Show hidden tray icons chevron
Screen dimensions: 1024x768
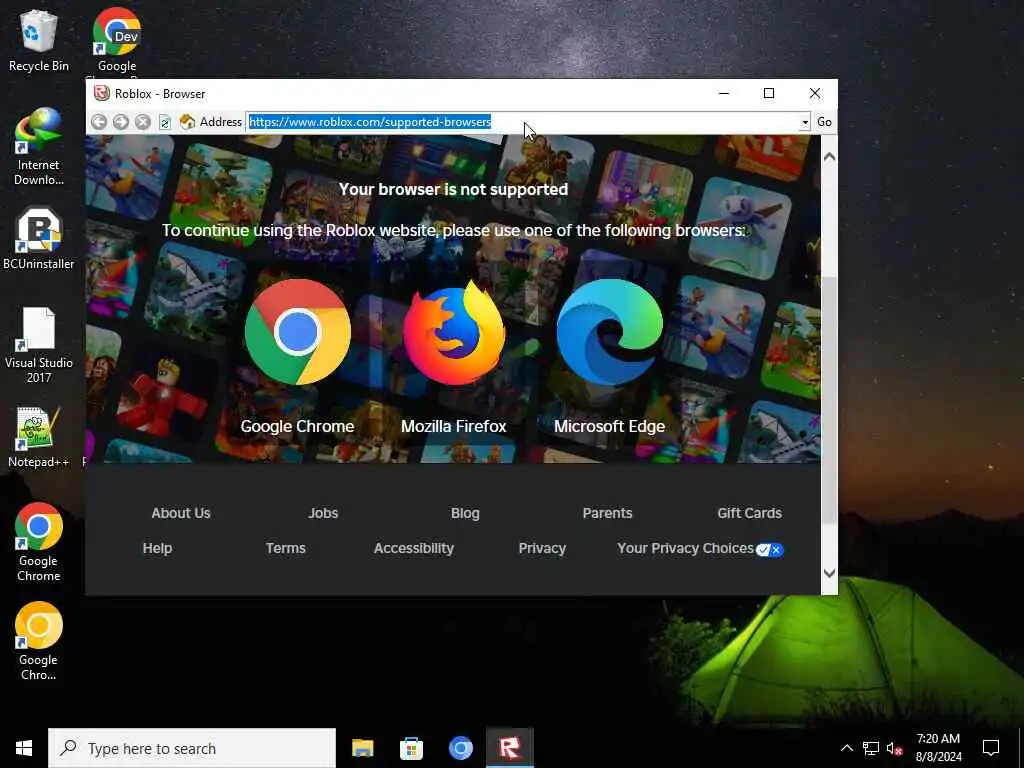click(x=846, y=748)
